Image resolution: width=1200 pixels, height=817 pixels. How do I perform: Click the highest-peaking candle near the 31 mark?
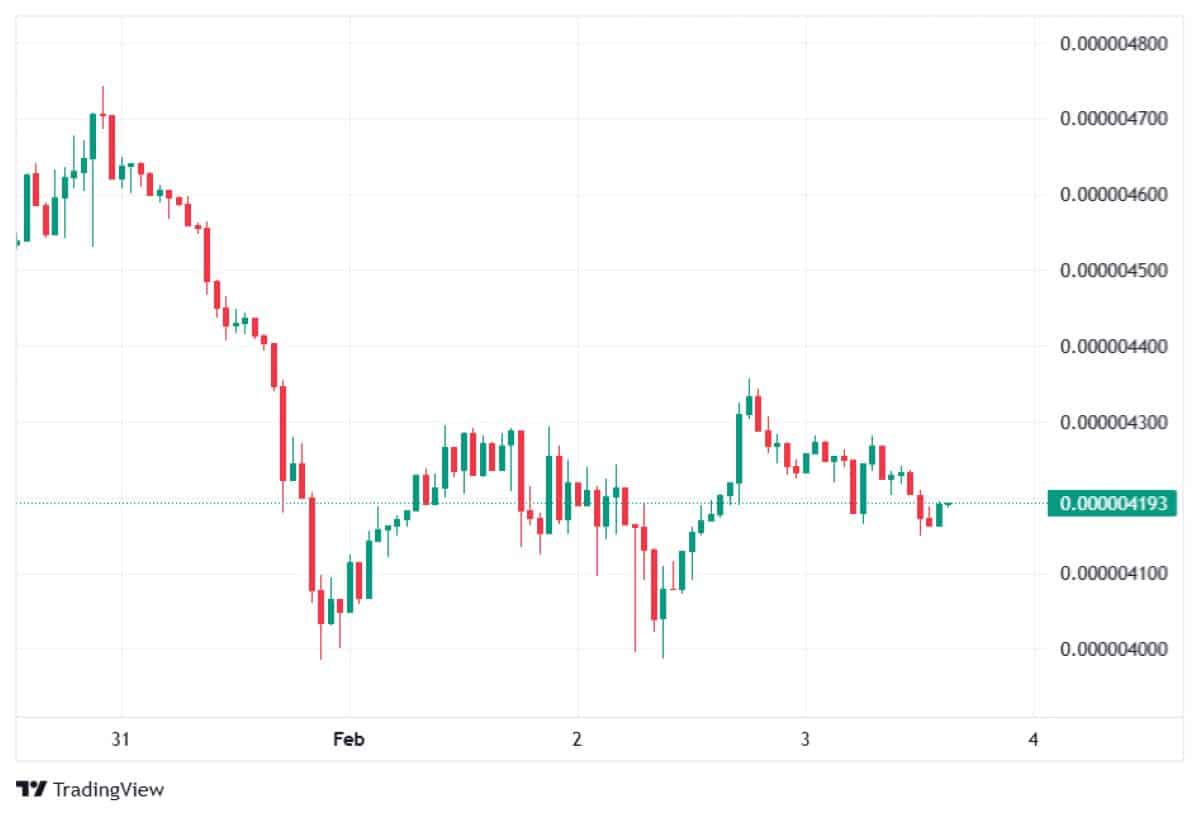point(102,116)
